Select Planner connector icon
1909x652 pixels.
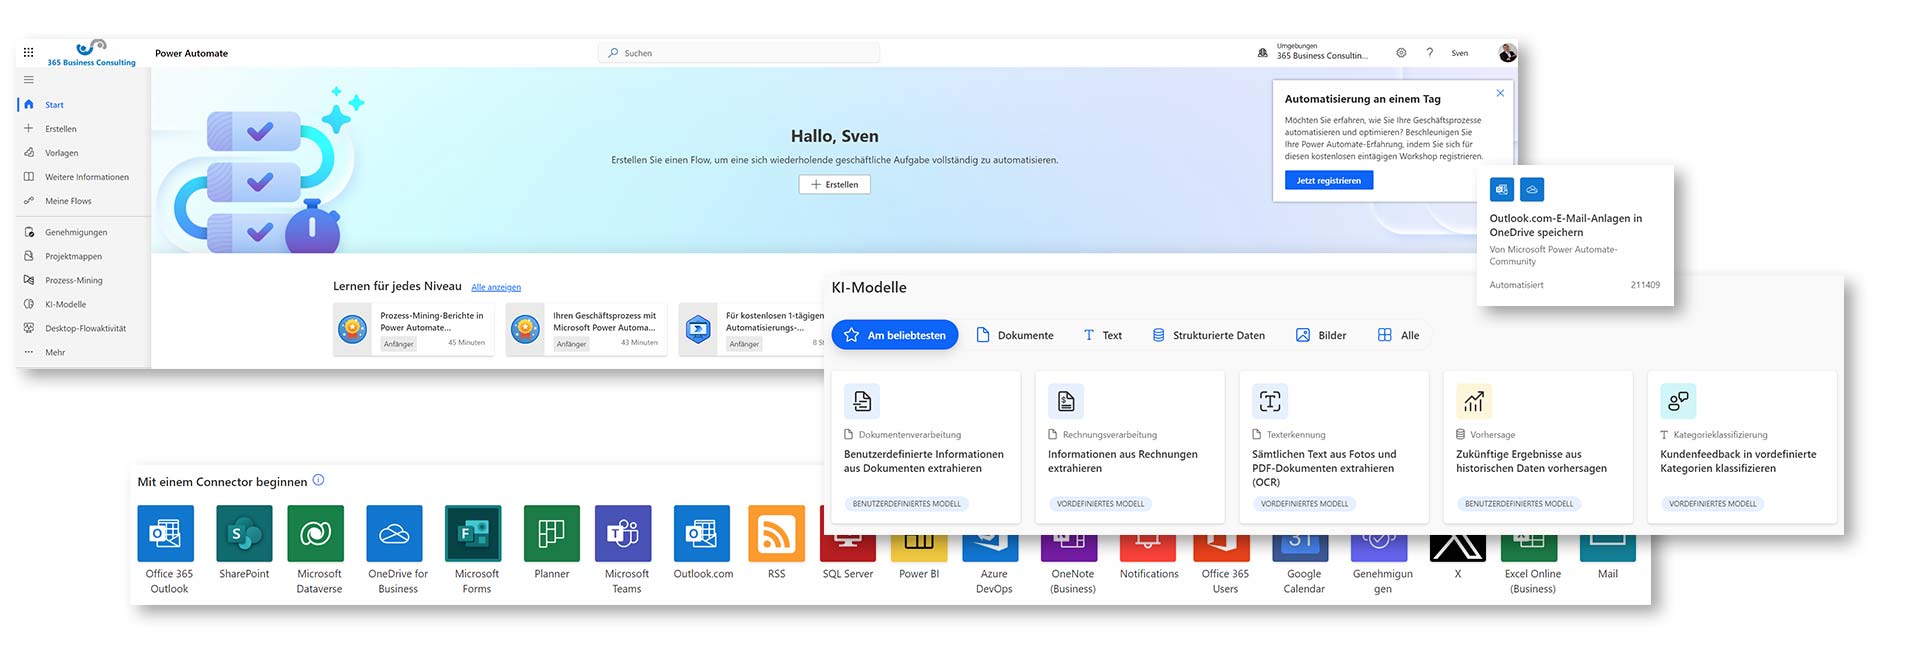552,533
